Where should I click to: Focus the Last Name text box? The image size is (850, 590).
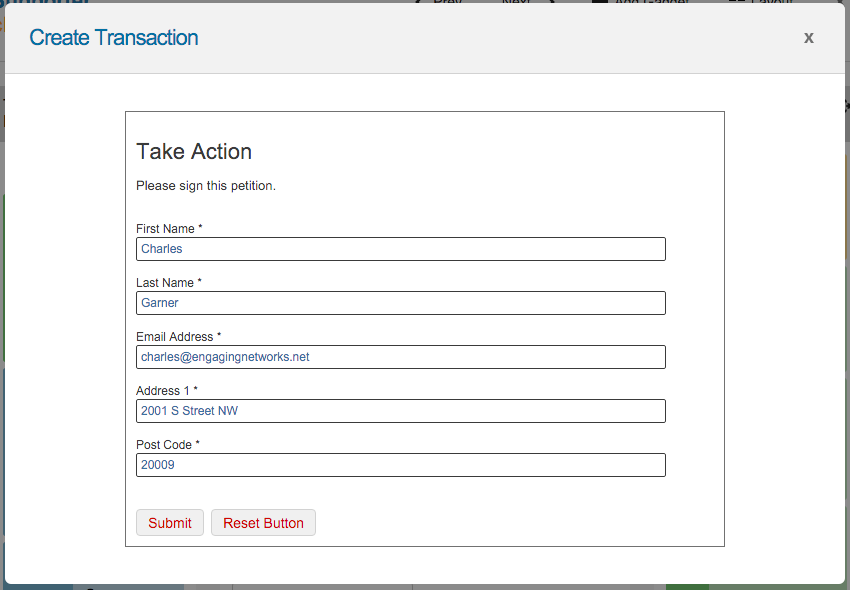coord(400,303)
